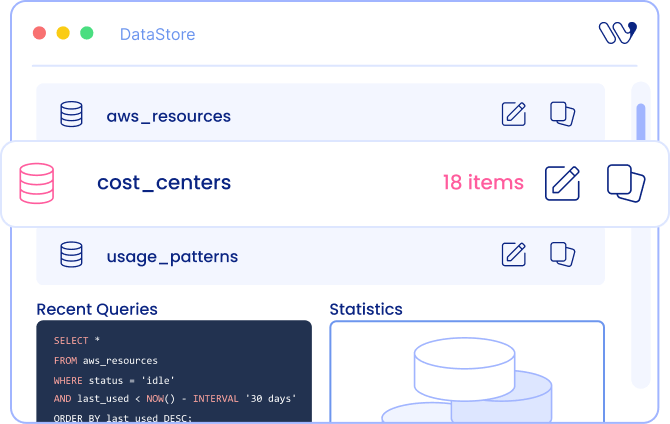Select the cost_centers table name

pos(164,183)
